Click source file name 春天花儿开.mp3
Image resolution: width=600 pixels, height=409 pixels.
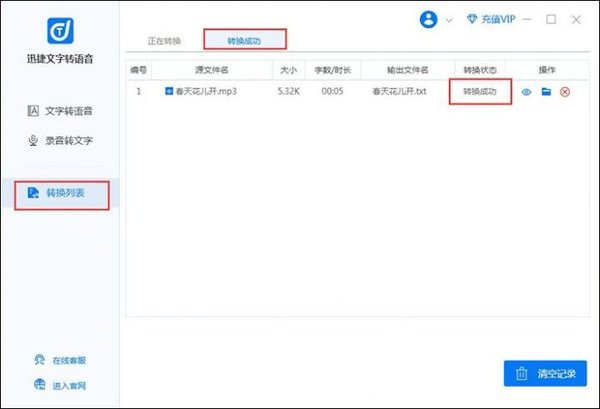coord(206,91)
